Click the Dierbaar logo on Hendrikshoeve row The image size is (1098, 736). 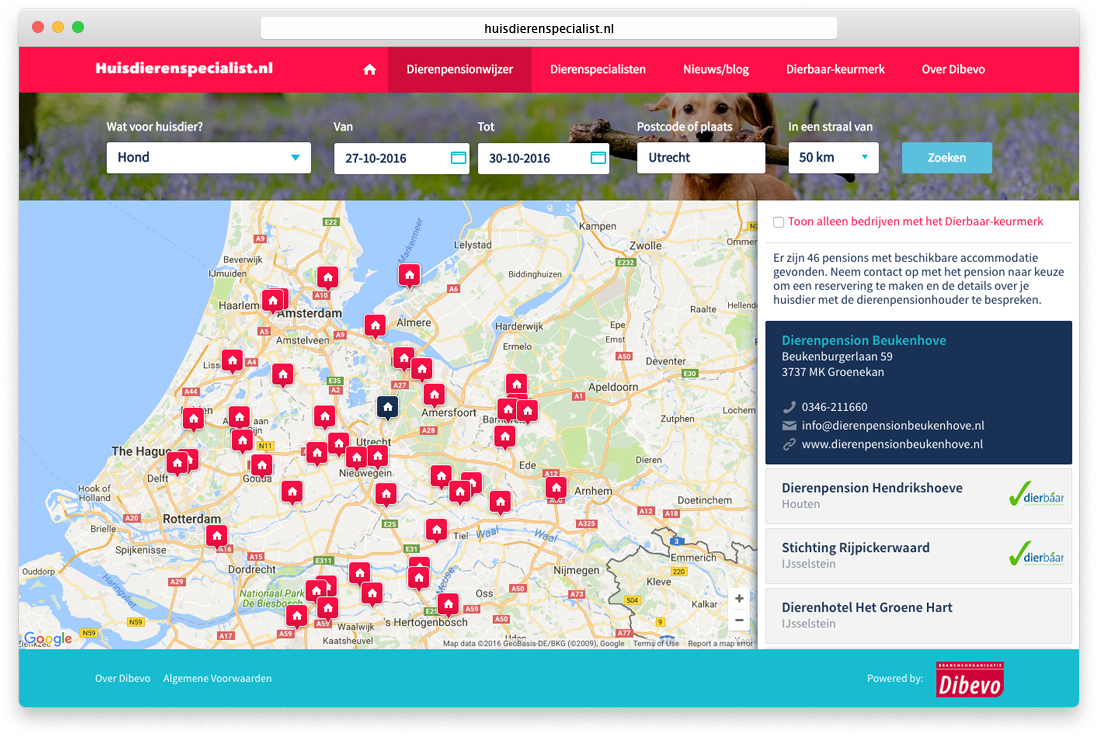(x=1036, y=495)
